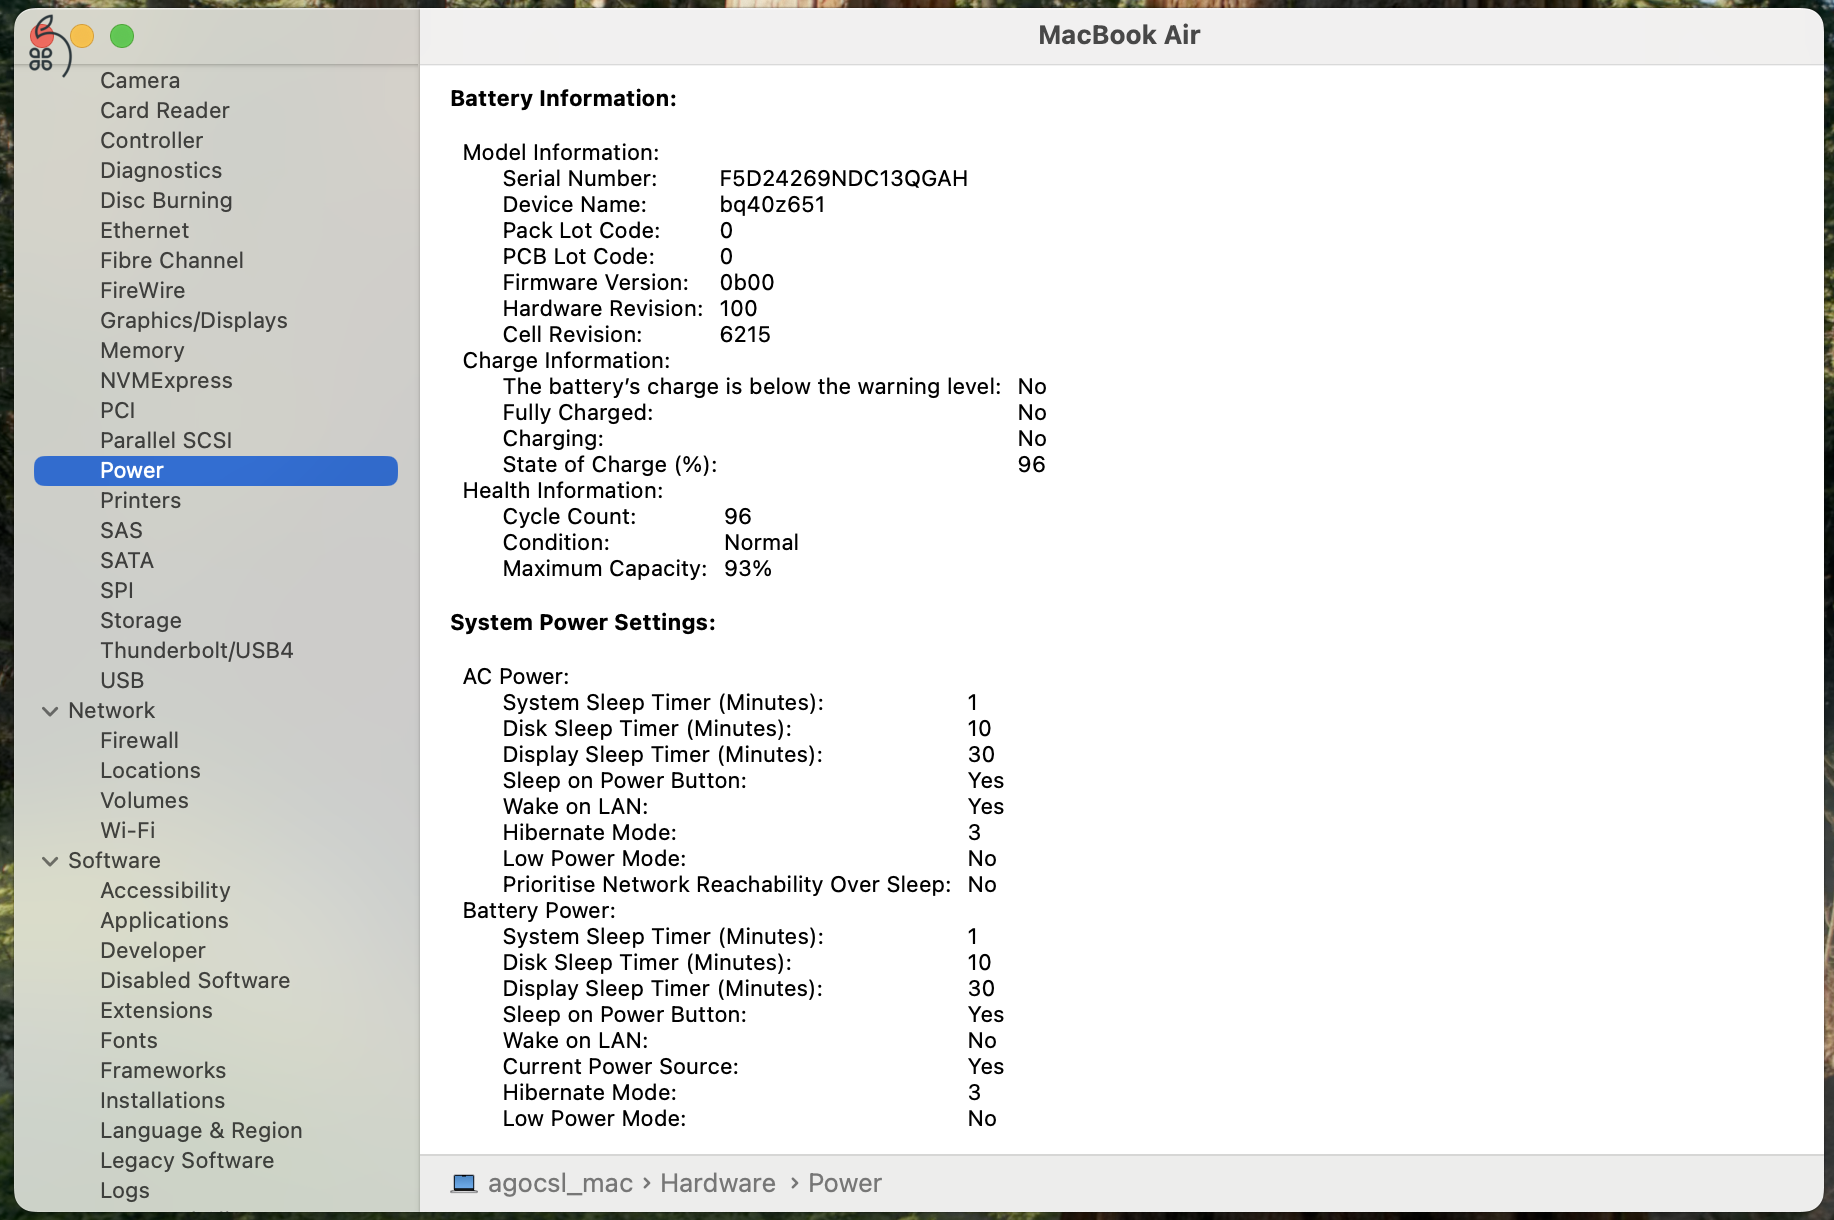Click the laptop icon in path bar
The image size is (1834, 1220).
point(464,1183)
